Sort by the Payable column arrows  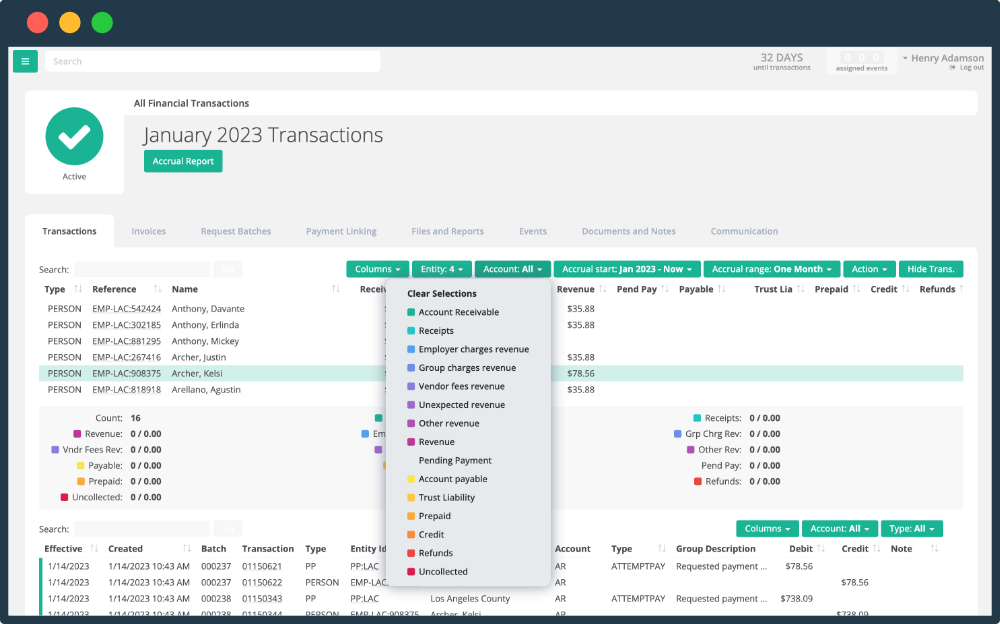[x=721, y=289]
